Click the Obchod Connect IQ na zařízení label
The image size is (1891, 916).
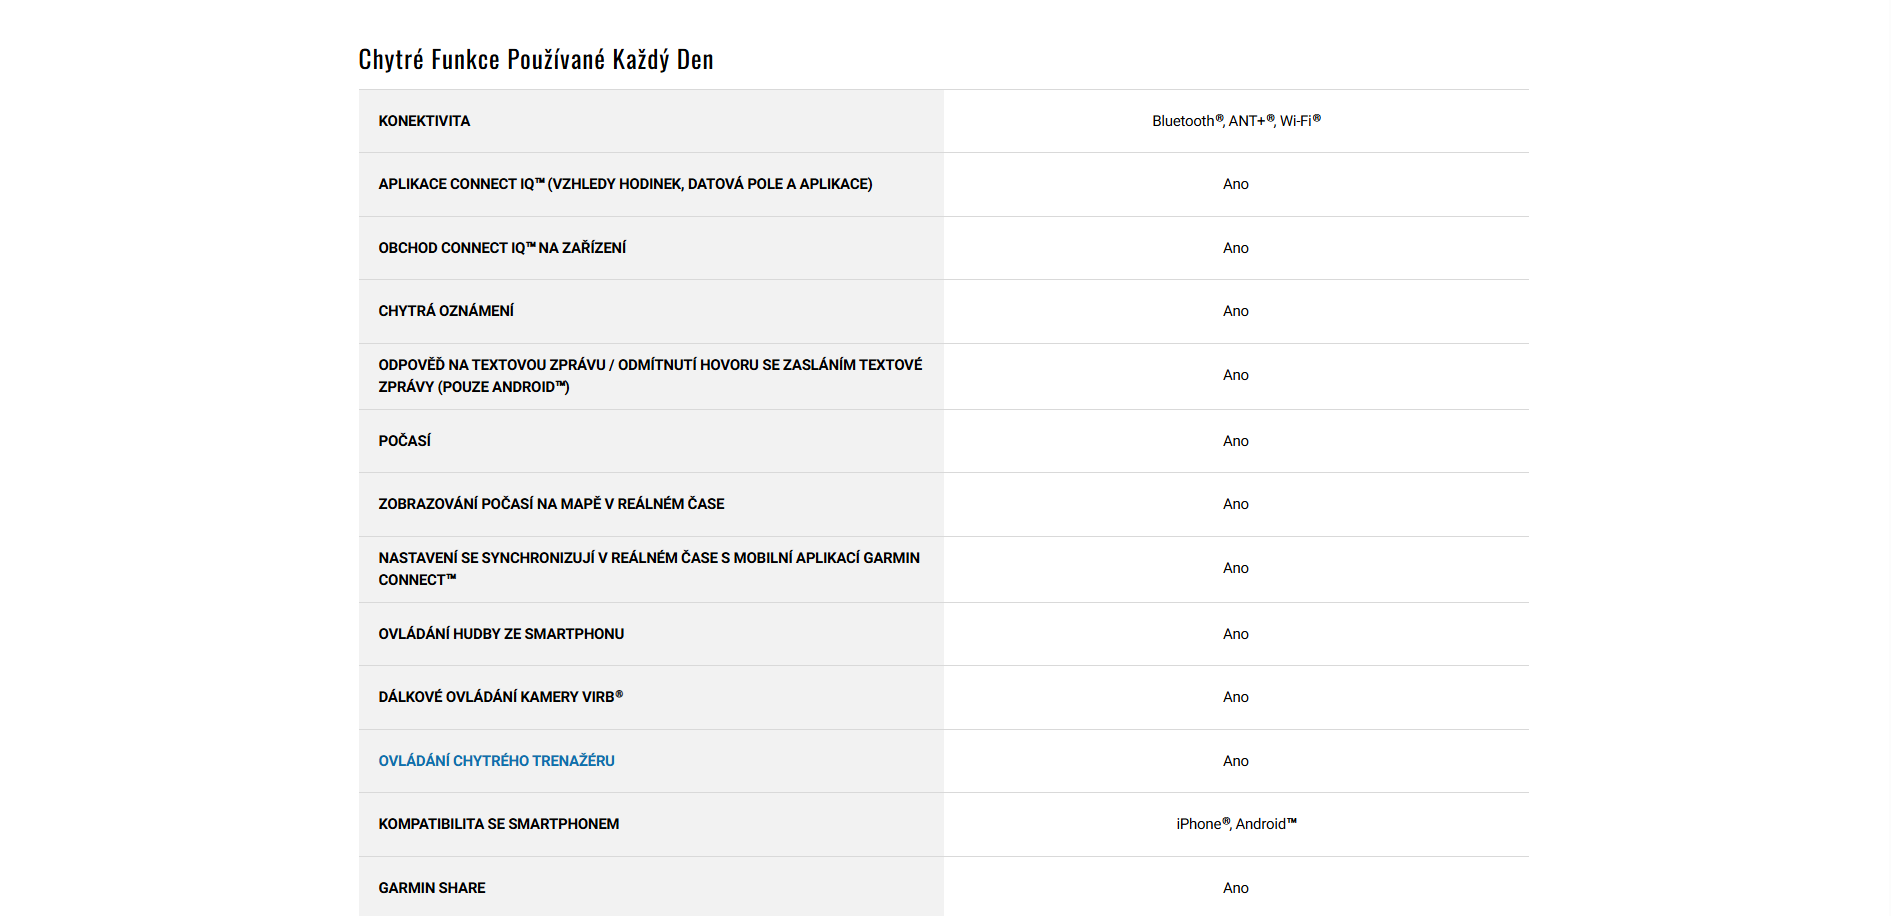click(x=502, y=248)
